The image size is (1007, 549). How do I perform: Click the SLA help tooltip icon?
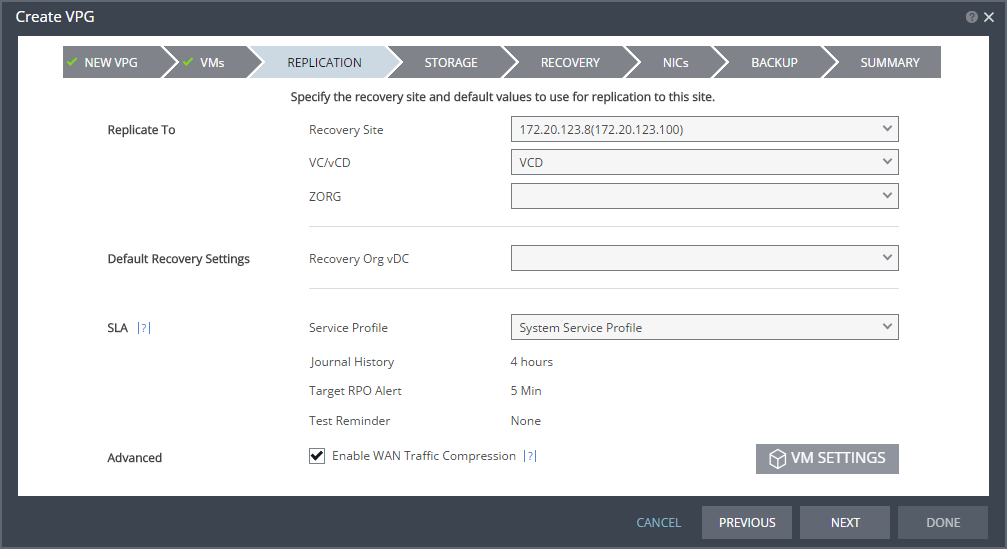coord(144,327)
